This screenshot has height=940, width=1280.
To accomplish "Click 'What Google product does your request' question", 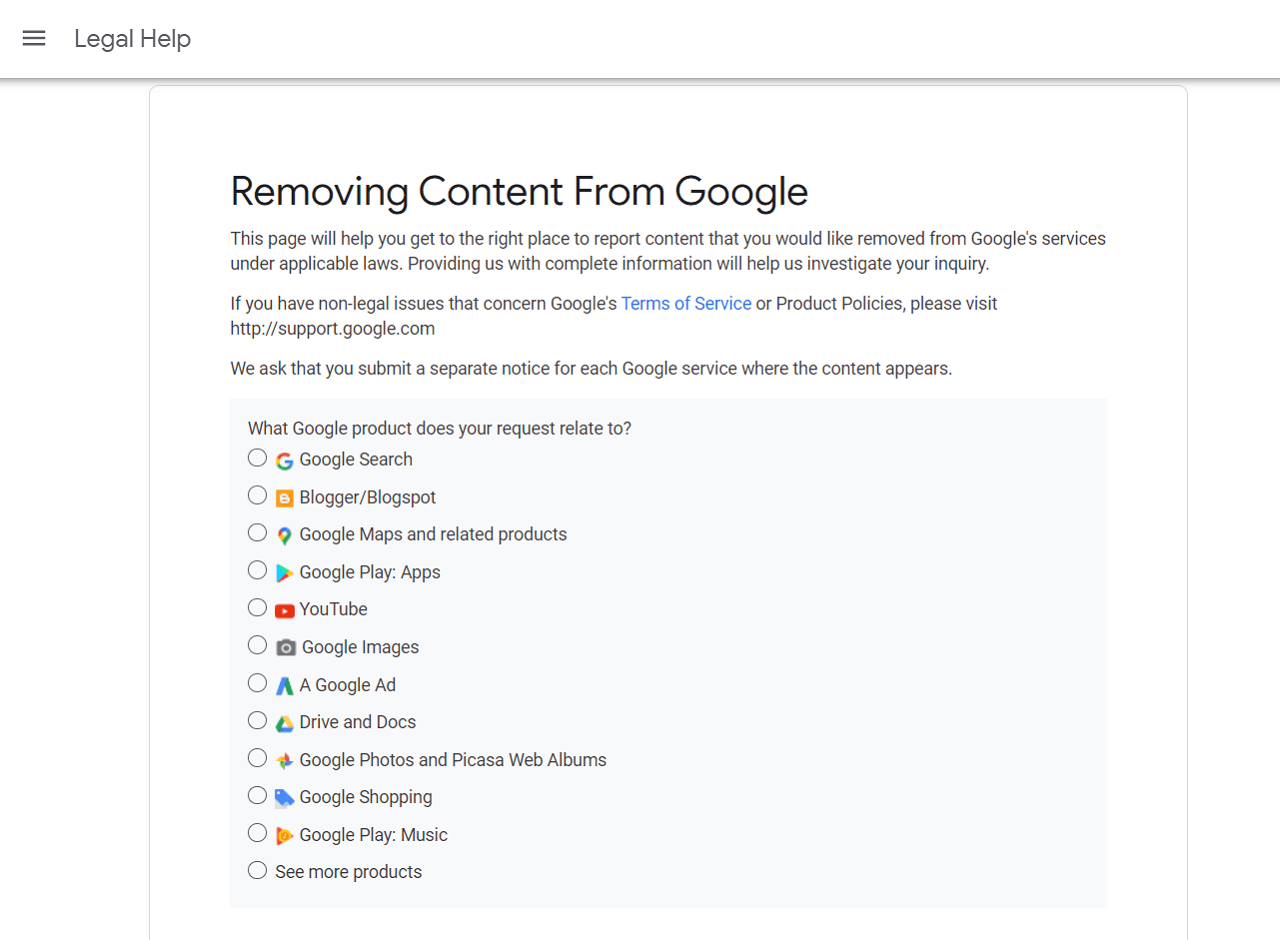I will 440,428.
